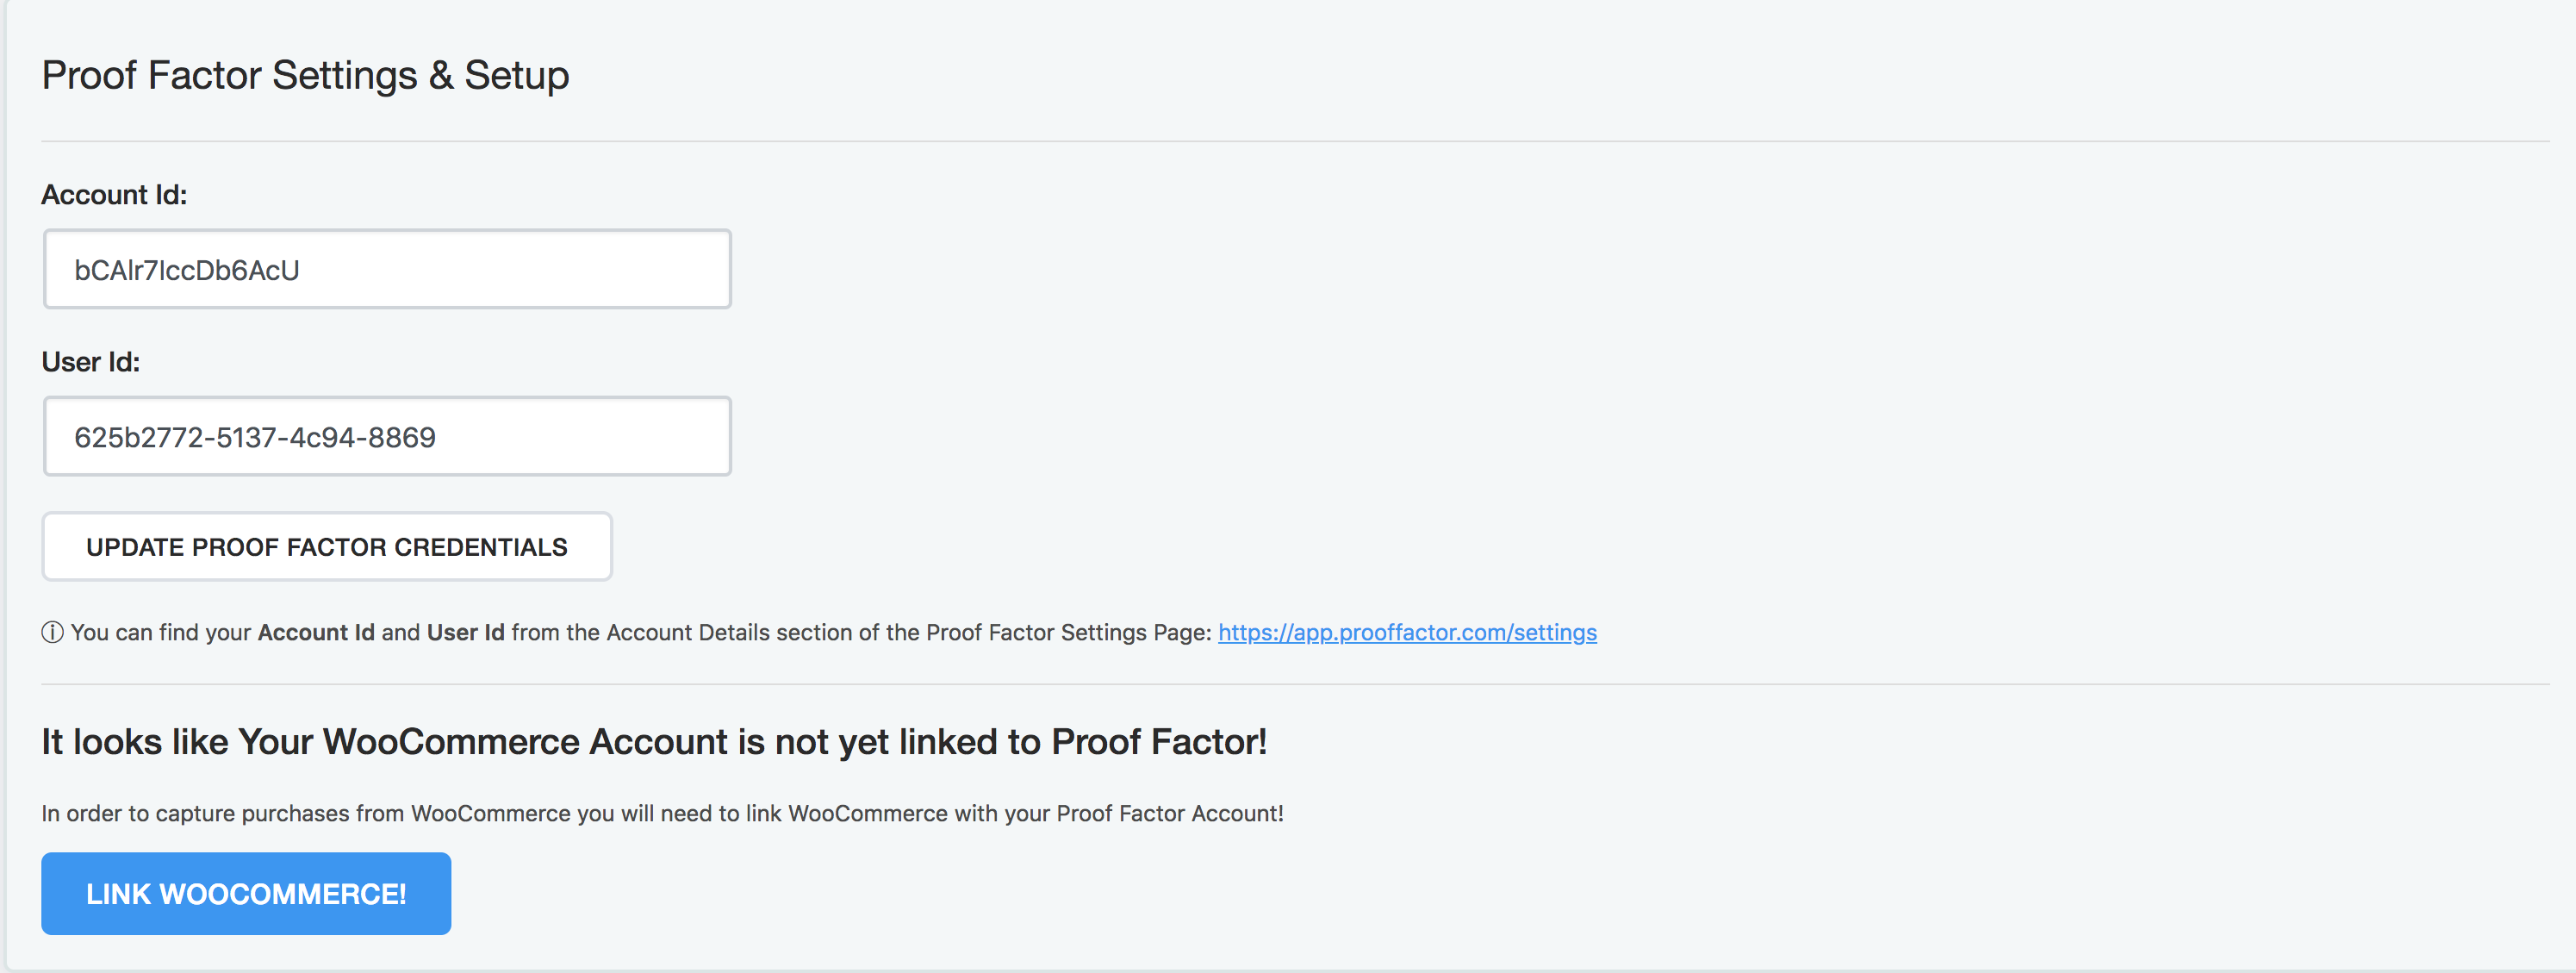2576x973 pixels.
Task: Click 'Proof Factor Settings Page:' before the link
Action: coord(1068,633)
